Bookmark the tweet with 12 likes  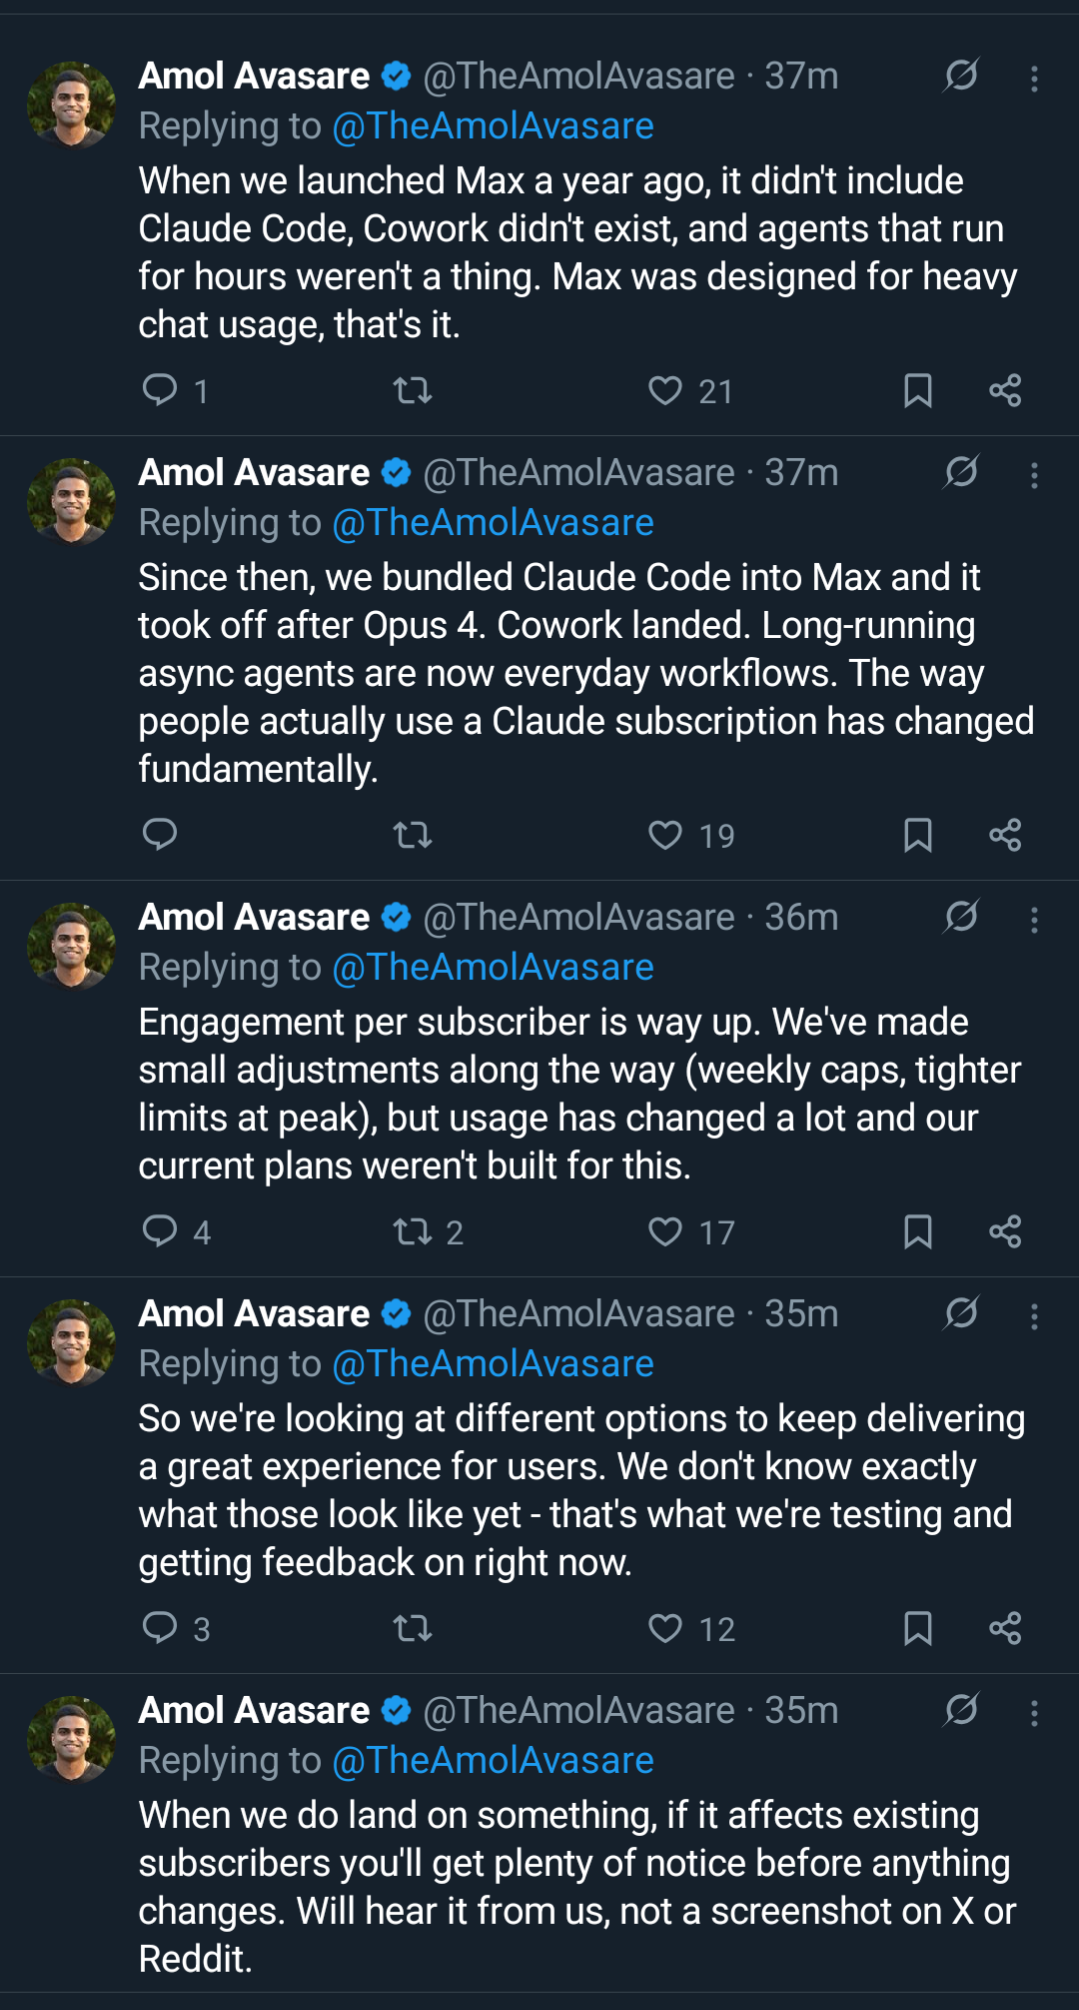[917, 1628]
